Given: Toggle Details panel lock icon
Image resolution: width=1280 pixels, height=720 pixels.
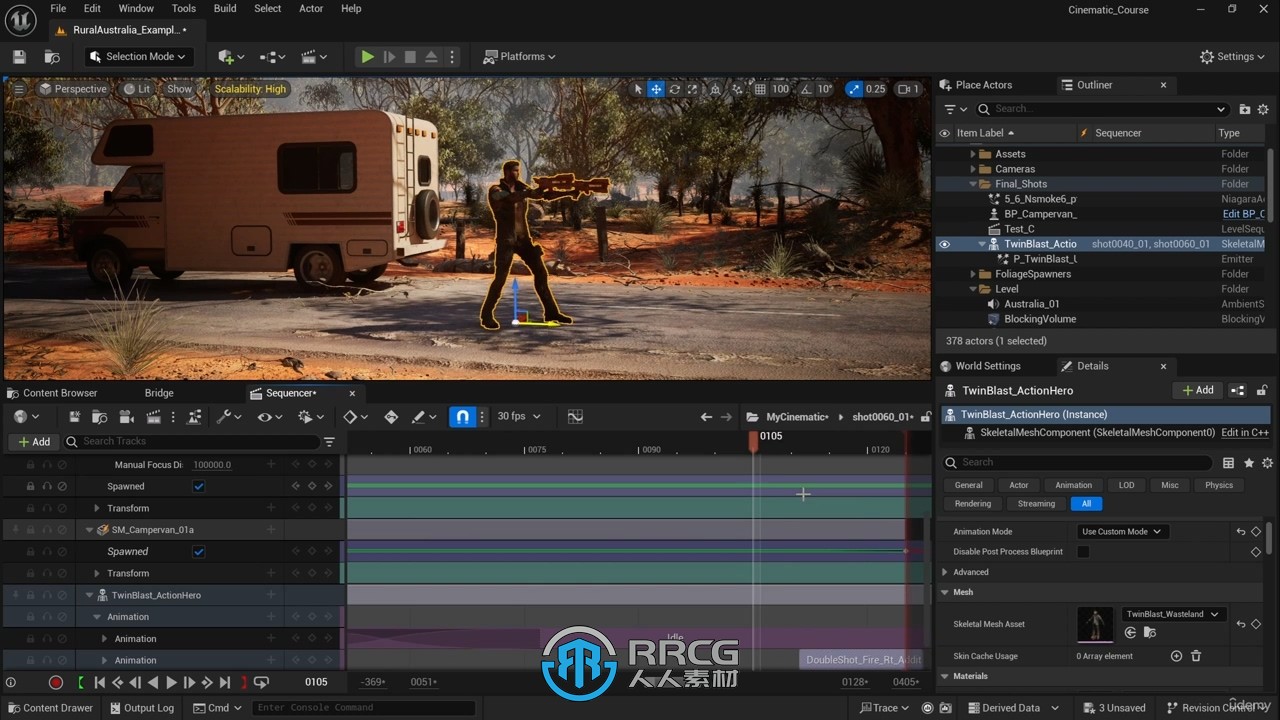Looking at the screenshot, I should click(x=1262, y=391).
